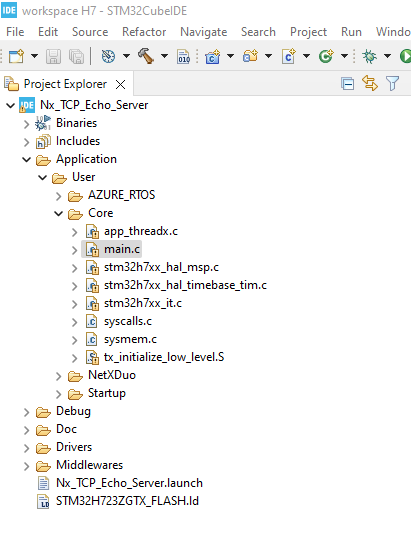Open the Run menu
The height and width of the screenshot is (560, 411).
pos(351,32)
